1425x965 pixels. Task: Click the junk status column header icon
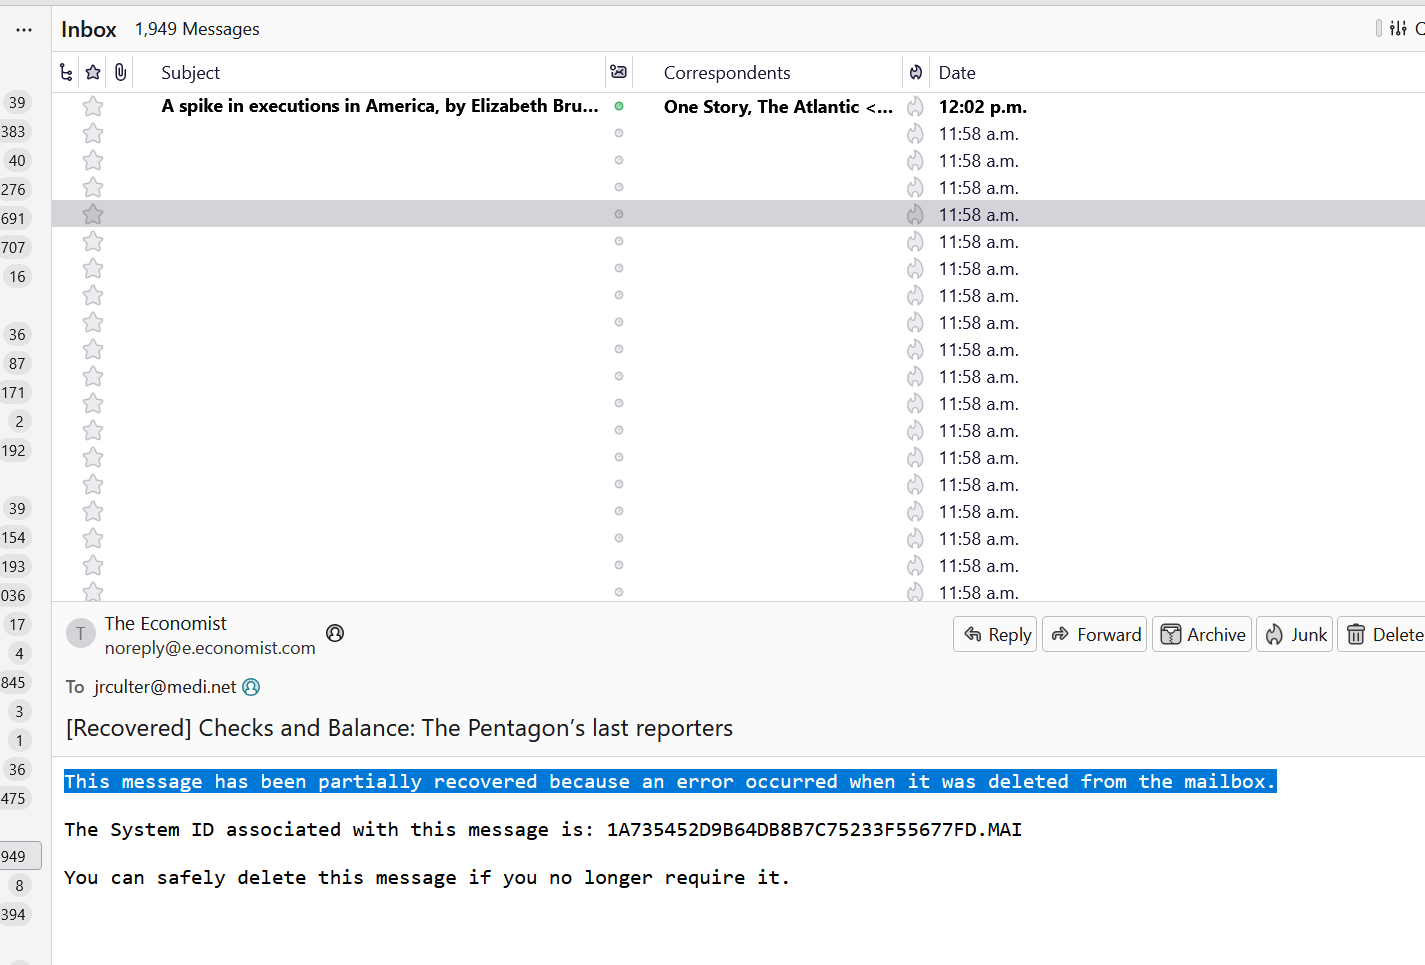[915, 72]
